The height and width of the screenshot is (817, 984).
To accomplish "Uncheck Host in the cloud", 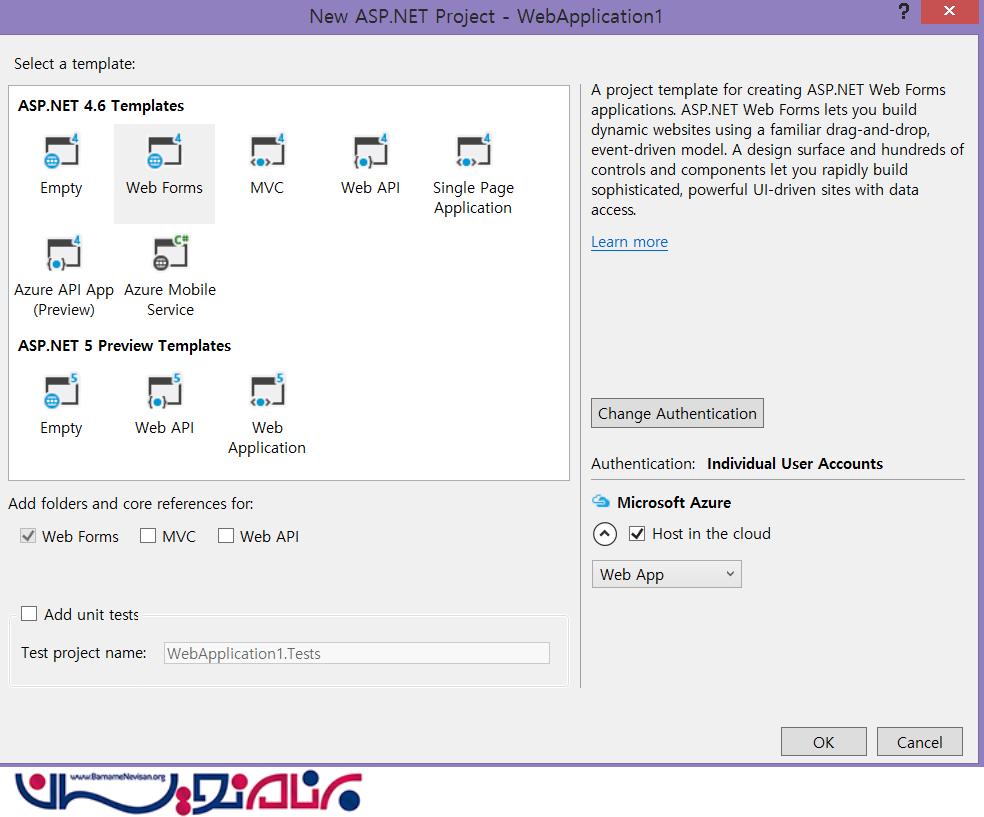I will [637, 534].
